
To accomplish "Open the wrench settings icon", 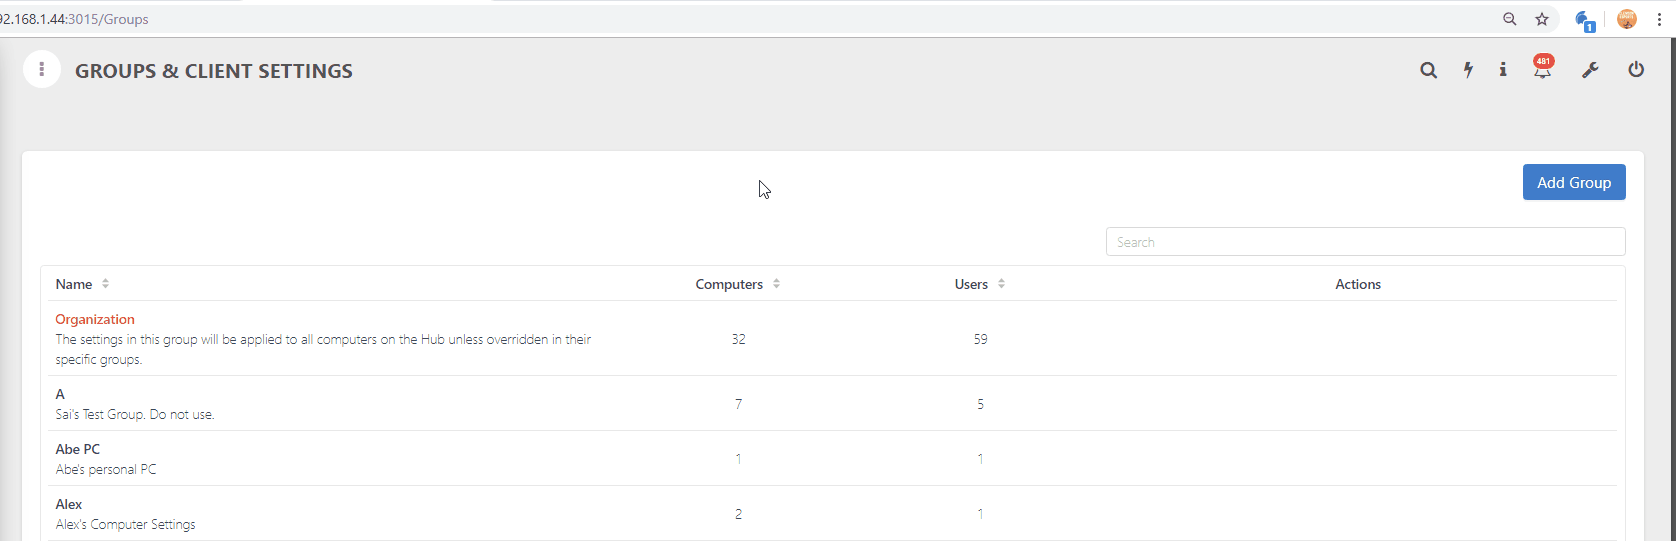I will [1589, 70].
